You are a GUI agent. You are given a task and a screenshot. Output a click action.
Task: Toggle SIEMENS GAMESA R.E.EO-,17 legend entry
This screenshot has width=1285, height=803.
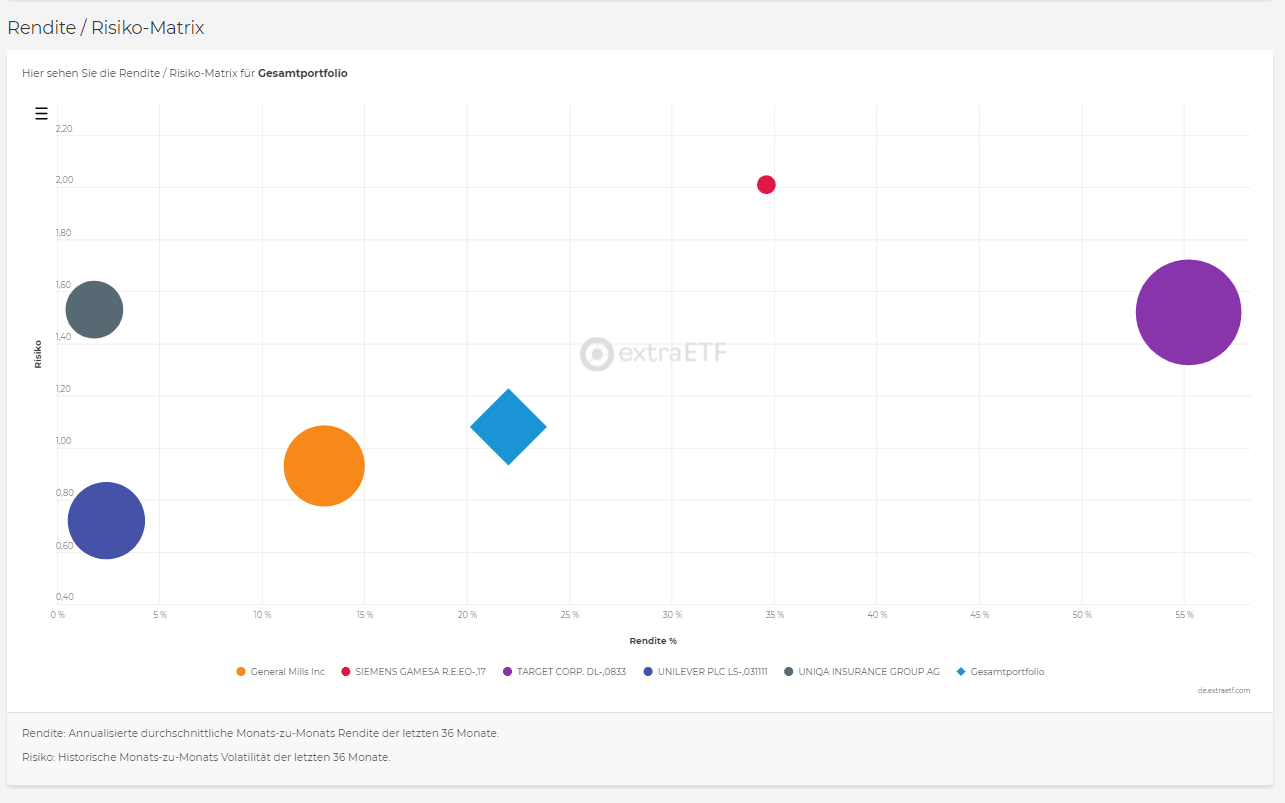click(x=413, y=672)
